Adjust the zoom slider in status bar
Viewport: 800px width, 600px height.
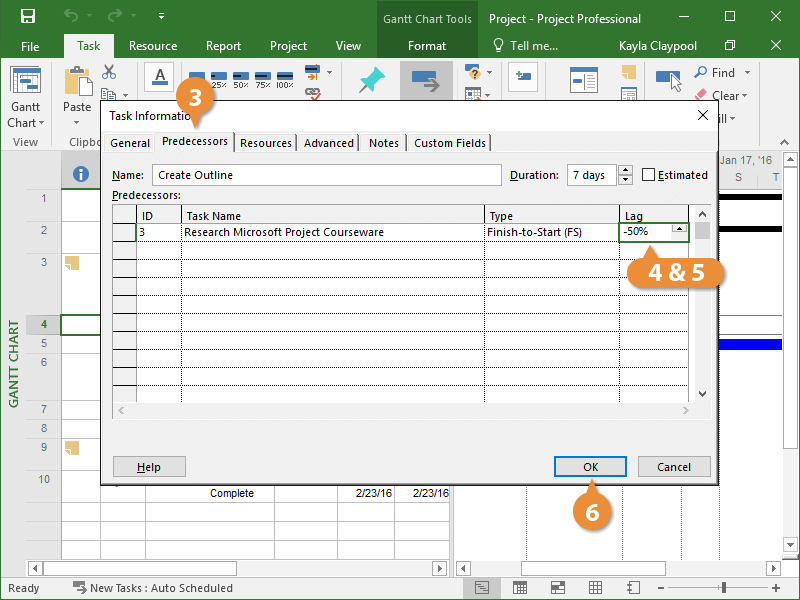click(x=724, y=588)
